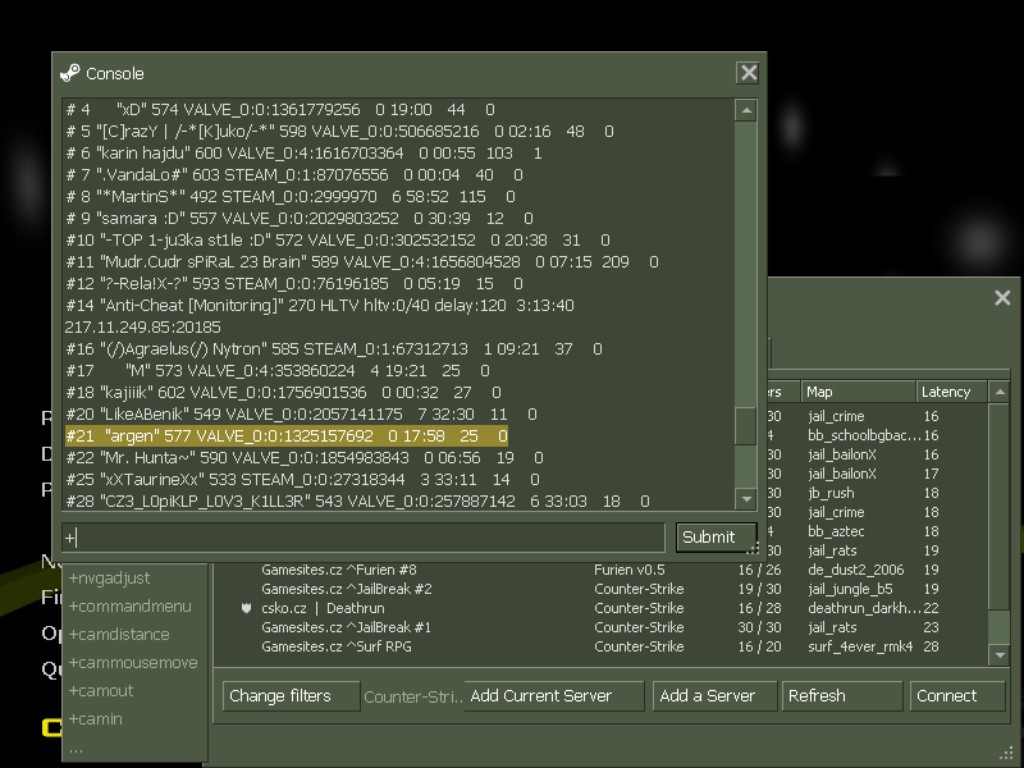The width and height of the screenshot is (1024, 768).
Task: Click the "M" player line #17
Action: (278, 370)
